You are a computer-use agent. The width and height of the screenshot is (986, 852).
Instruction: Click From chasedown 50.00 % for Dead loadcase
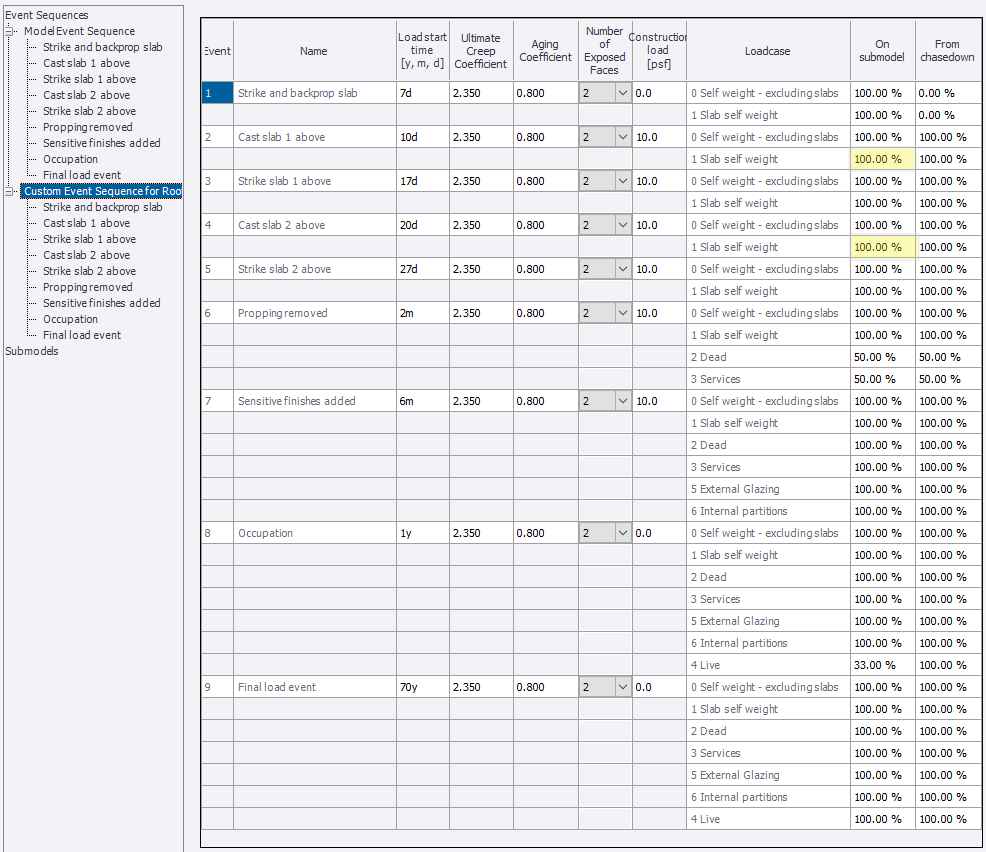tap(947, 357)
